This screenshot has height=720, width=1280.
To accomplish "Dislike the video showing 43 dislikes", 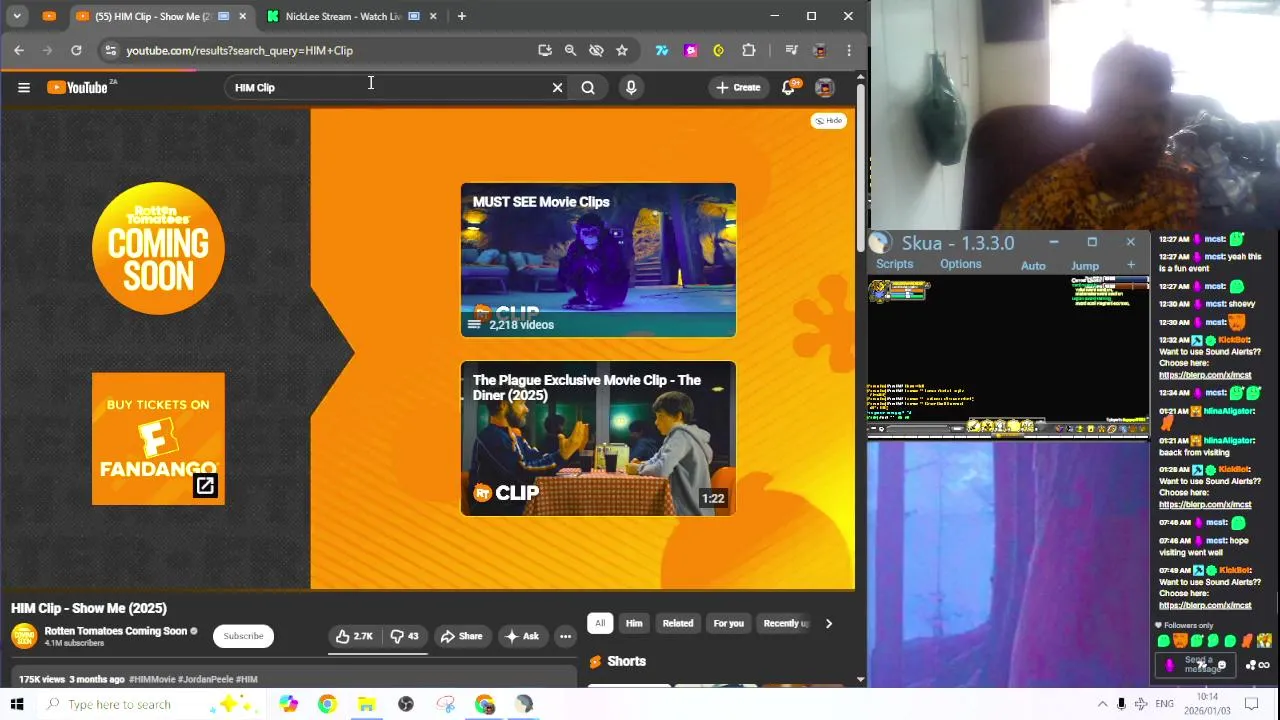I will [x=405, y=636].
